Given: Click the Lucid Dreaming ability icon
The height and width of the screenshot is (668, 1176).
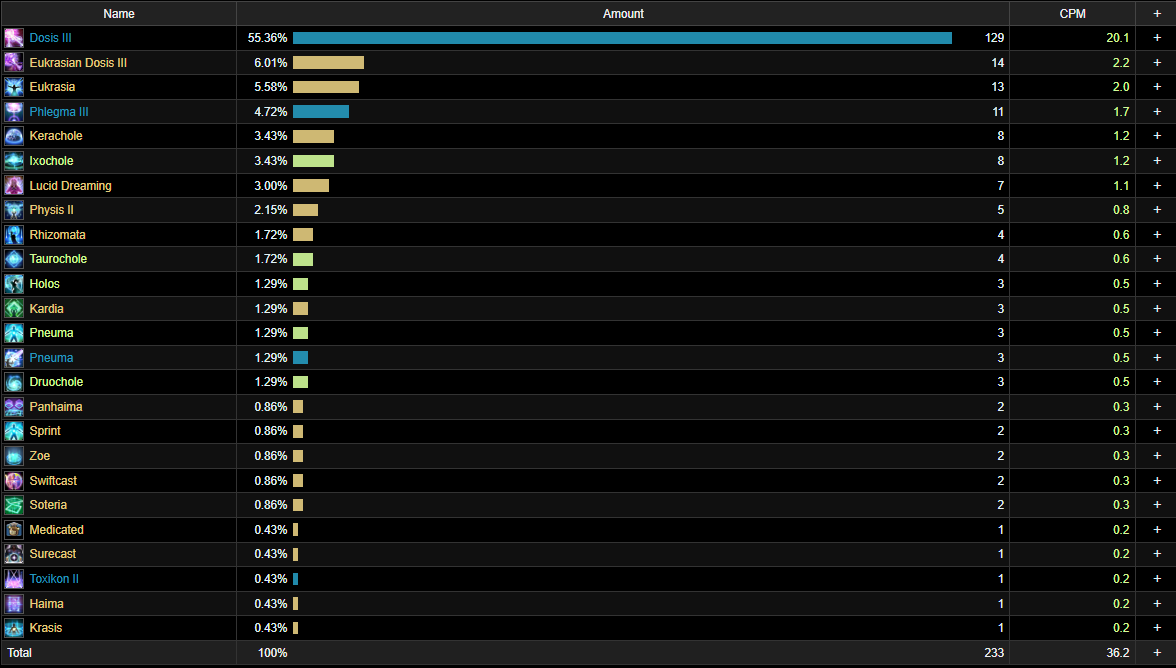Looking at the screenshot, I should tap(14, 185).
